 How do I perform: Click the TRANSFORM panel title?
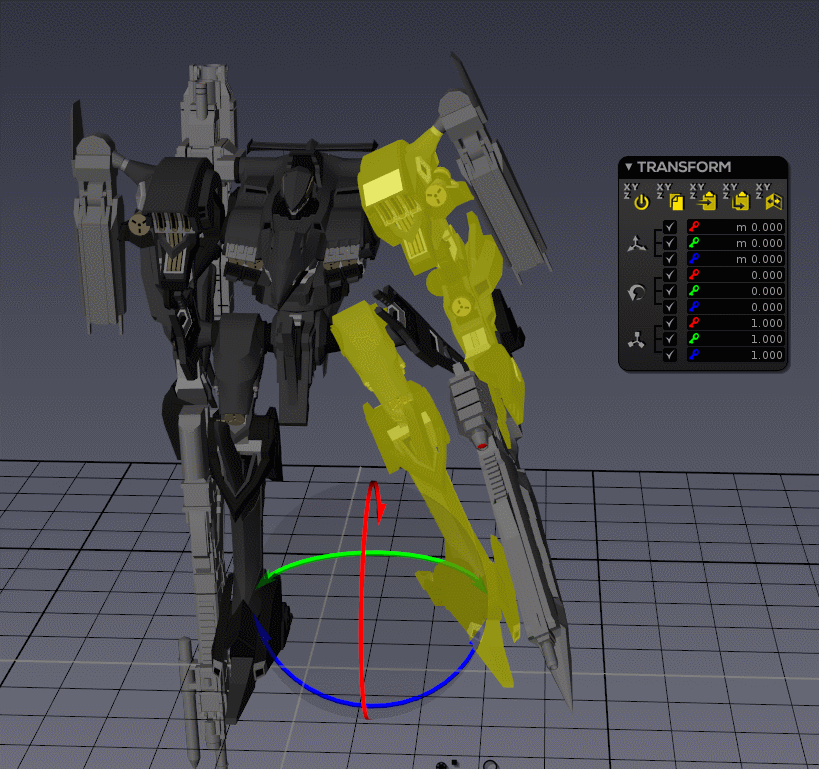[x=684, y=167]
